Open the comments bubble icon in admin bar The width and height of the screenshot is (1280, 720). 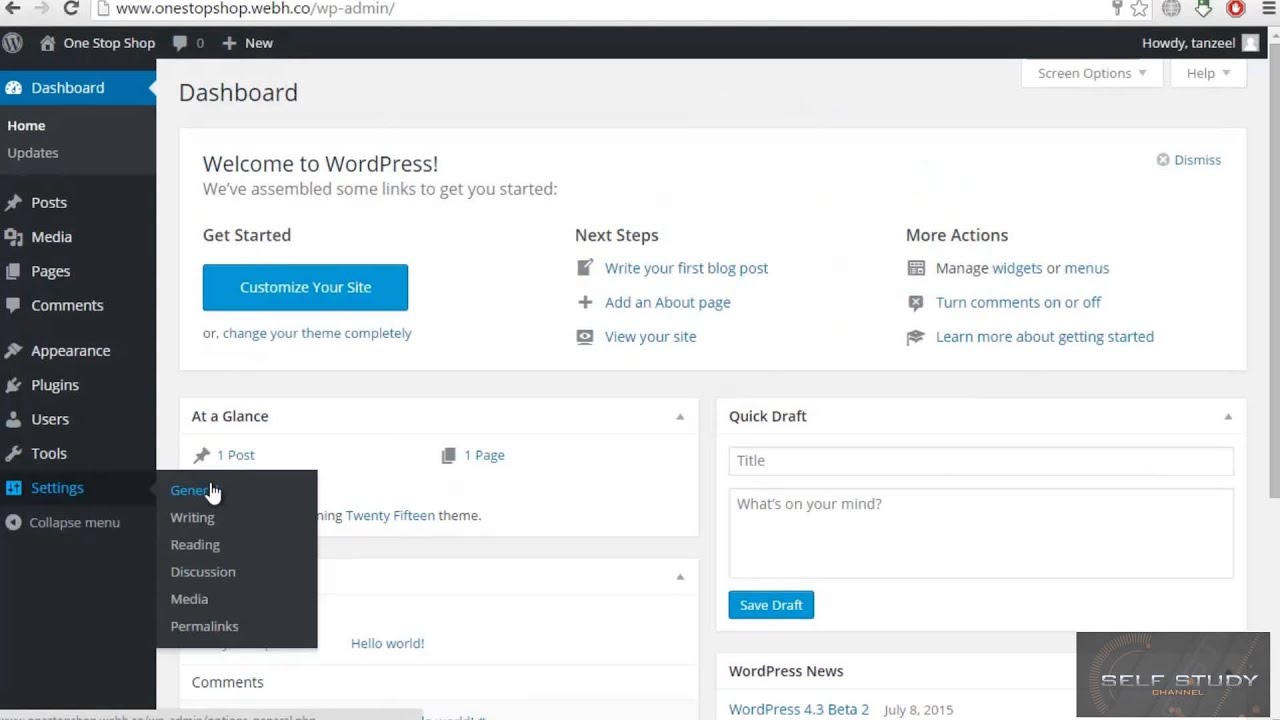180,43
